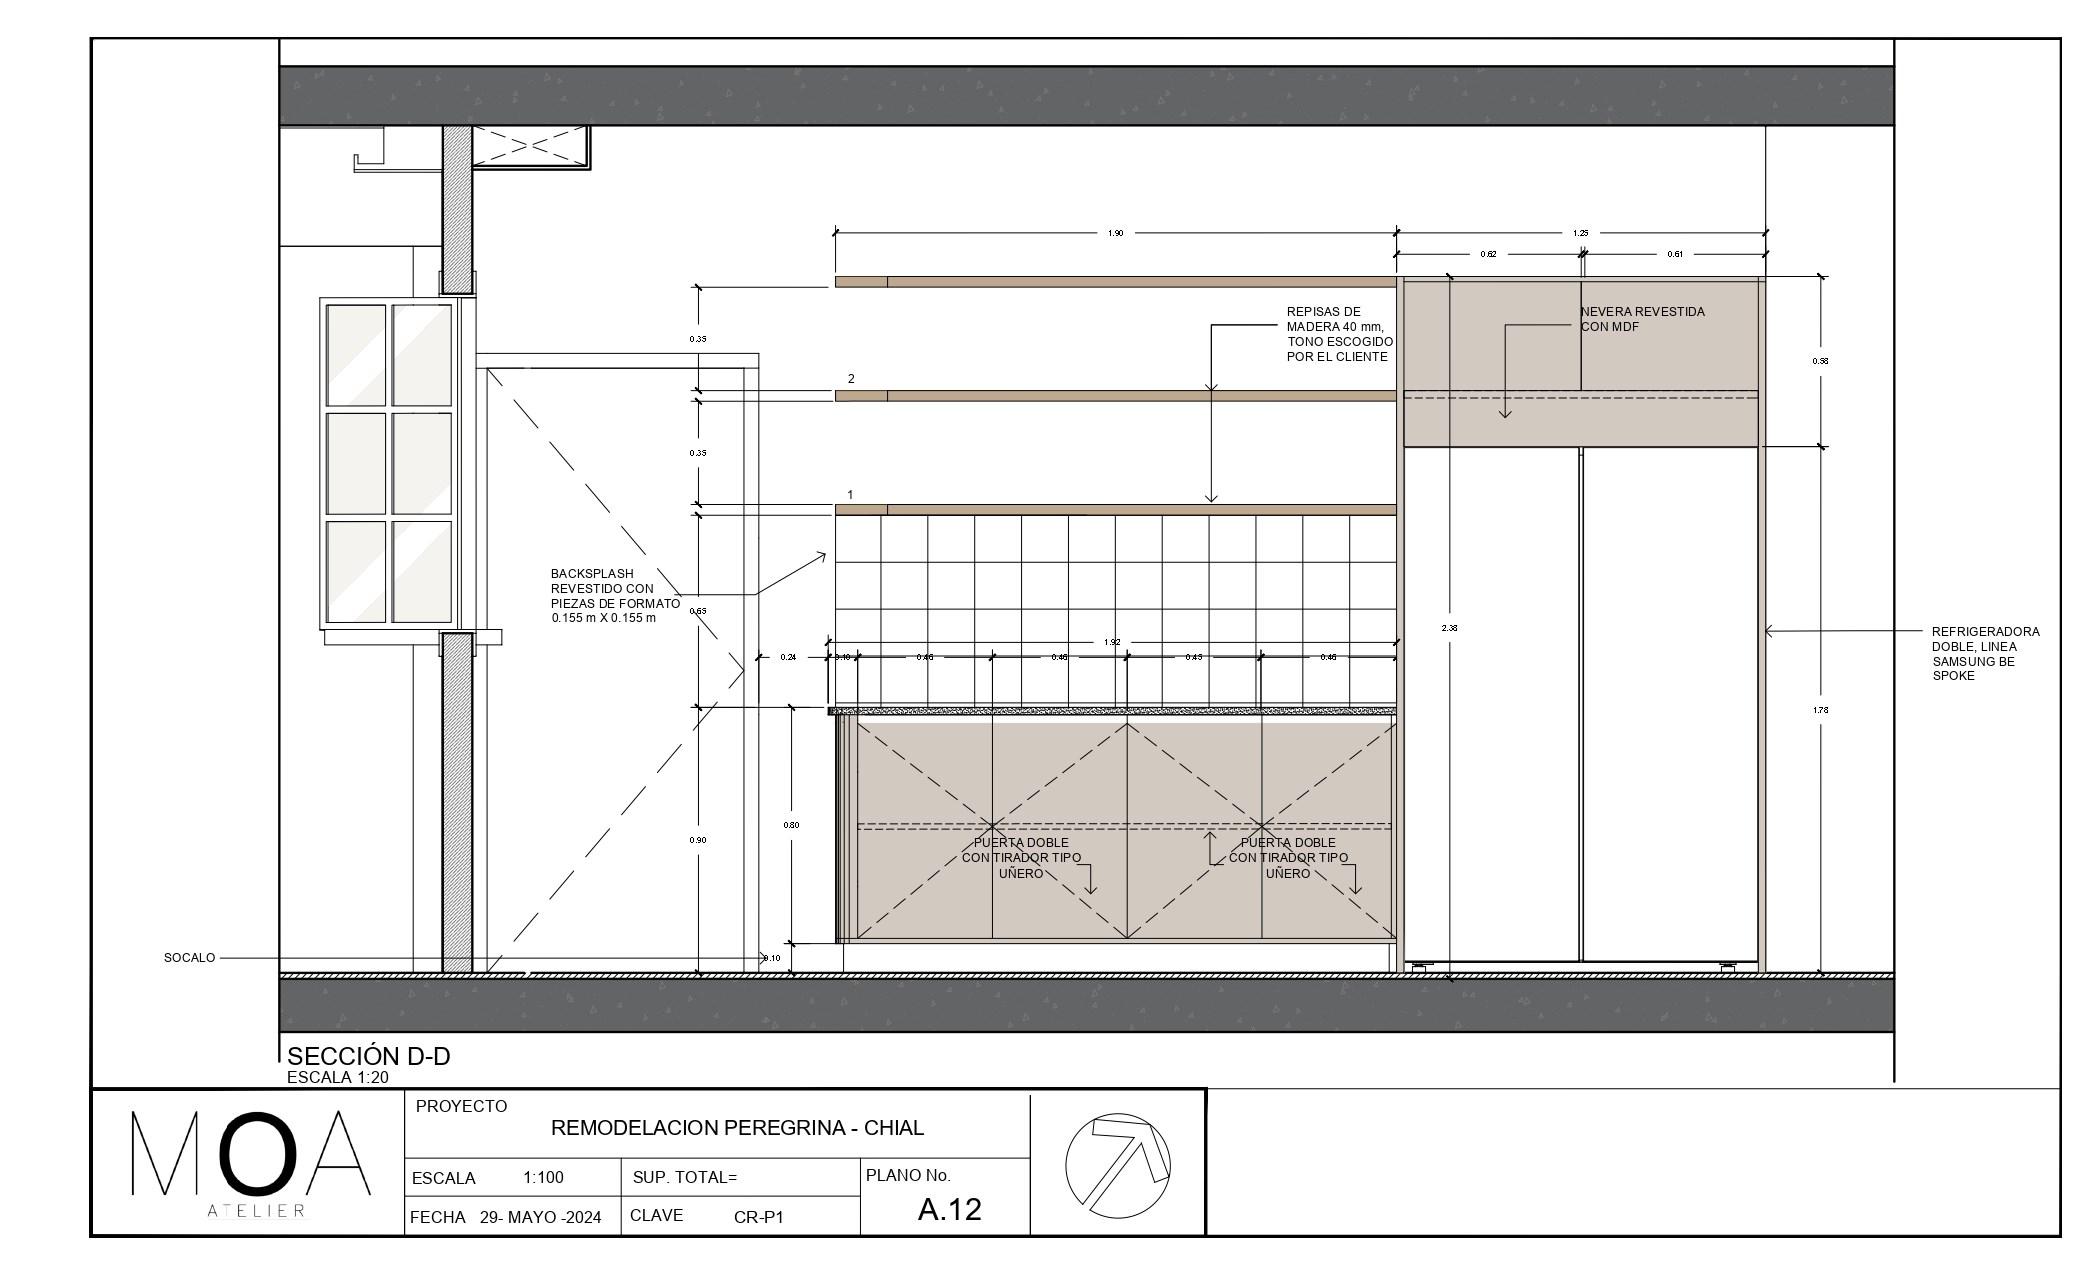Viewport: 2100px width, 1275px height.
Task: Click the NEVERA REVESTIDA CON MDF note
Action: point(1642,319)
